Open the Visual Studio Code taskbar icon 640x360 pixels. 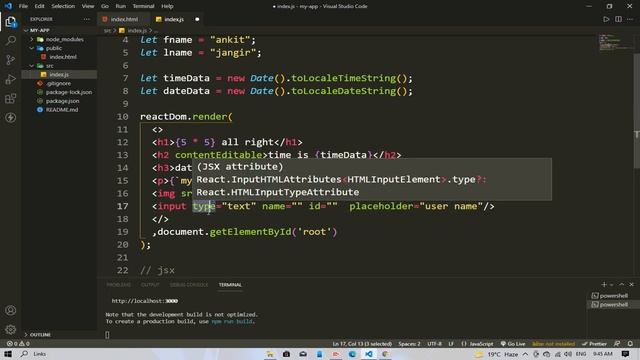click(x=369, y=354)
